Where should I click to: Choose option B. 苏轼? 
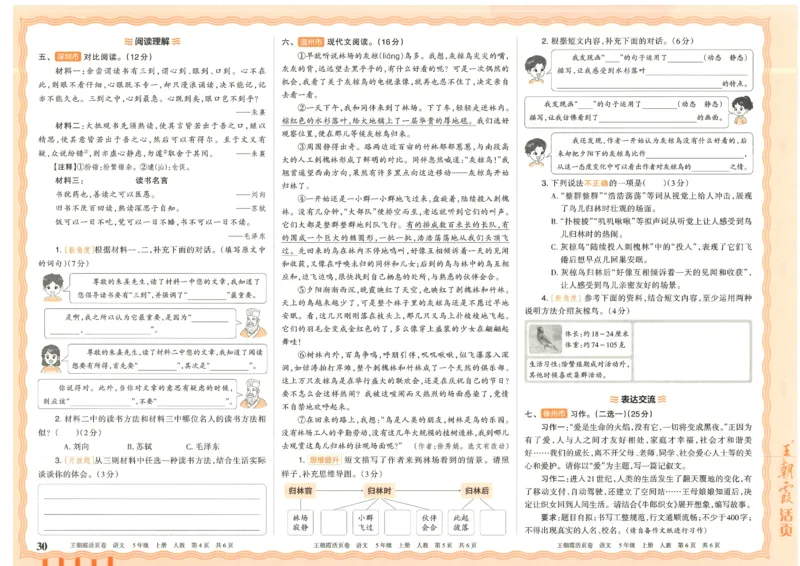tap(140, 446)
